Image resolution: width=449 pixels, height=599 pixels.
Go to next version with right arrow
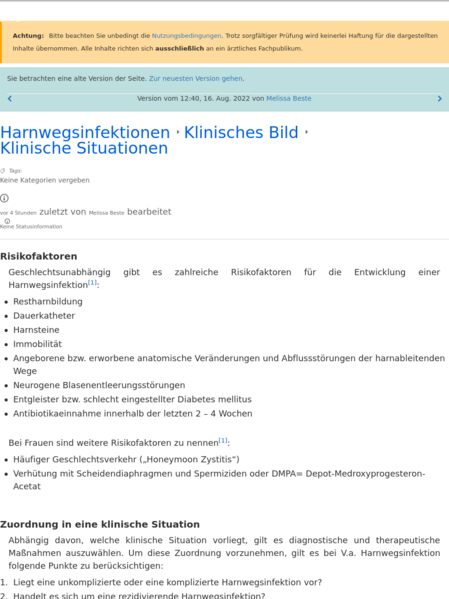[439, 99]
